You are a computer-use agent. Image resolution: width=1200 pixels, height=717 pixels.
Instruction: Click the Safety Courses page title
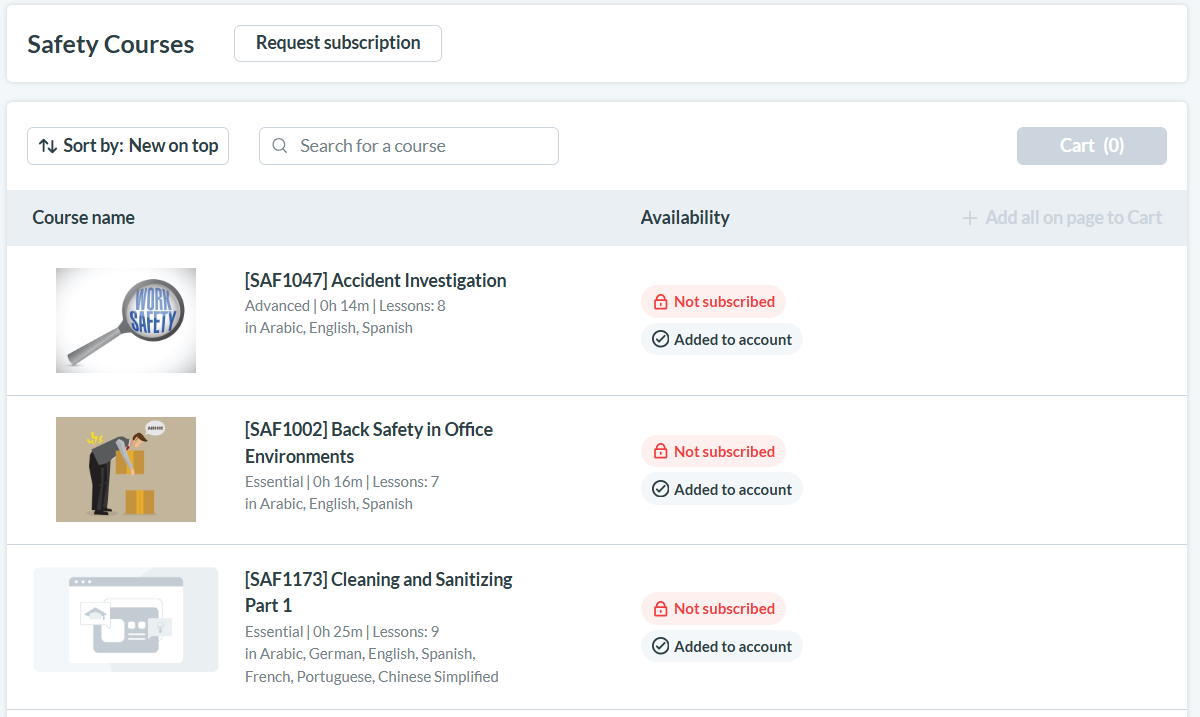point(111,45)
